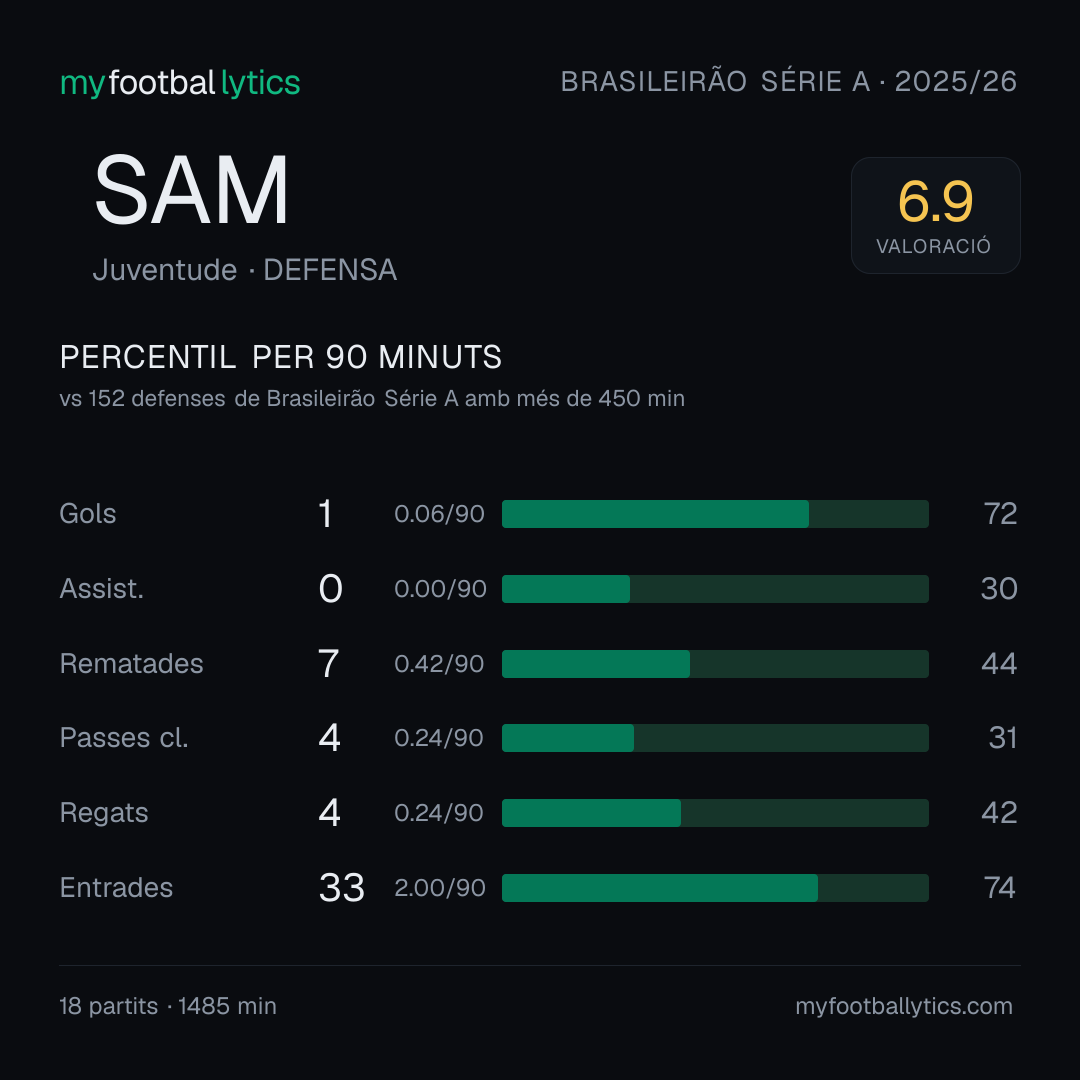Screen dimensions: 1080x1080
Task: Click the Rematades stat label
Action: [x=132, y=664]
